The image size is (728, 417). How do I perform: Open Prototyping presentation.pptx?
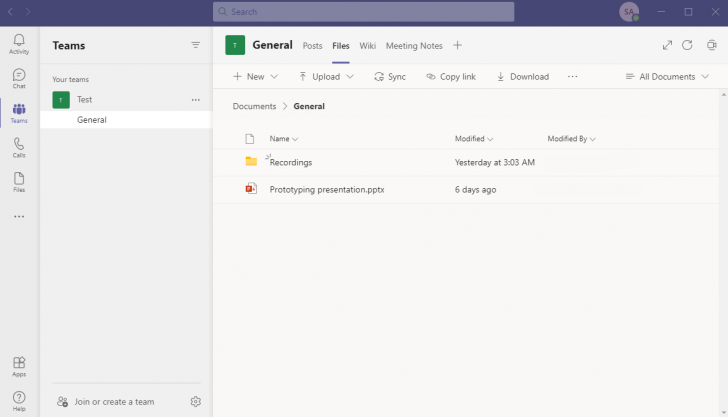pyautogui.click(x=327, y=189)
